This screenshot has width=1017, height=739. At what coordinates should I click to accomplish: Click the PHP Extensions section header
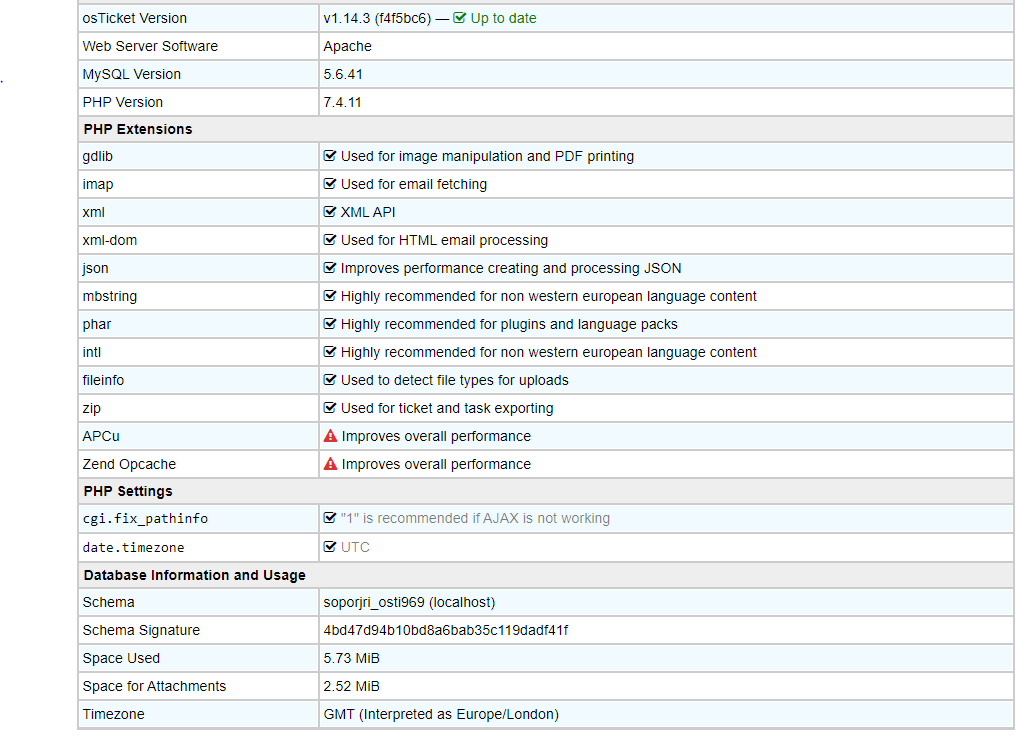coord(138,129)
